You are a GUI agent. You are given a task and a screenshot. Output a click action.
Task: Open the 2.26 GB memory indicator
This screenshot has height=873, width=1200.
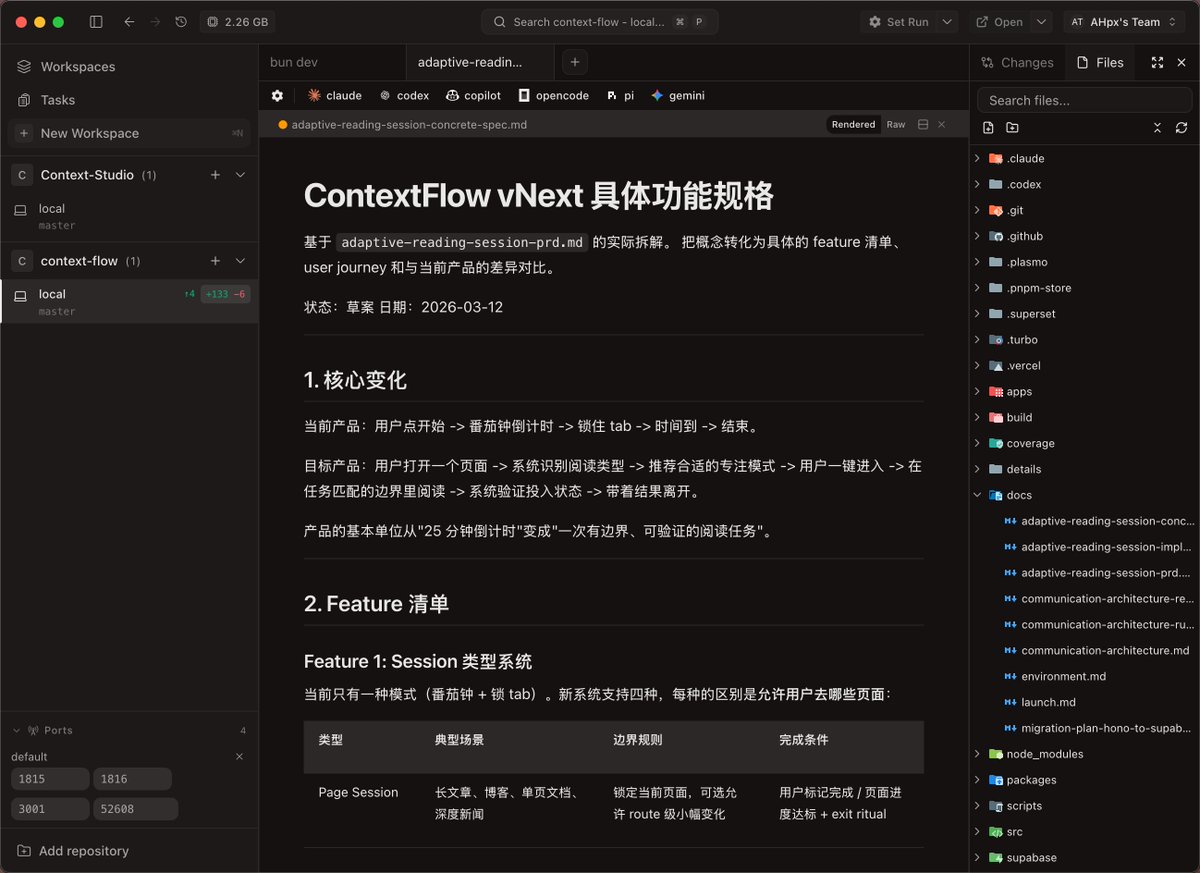237,22
